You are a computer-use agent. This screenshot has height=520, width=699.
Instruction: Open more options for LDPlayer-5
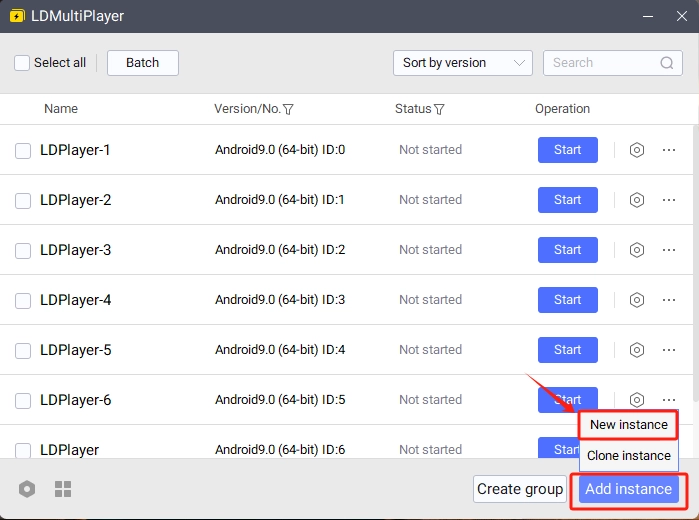[x=669, y=350]
